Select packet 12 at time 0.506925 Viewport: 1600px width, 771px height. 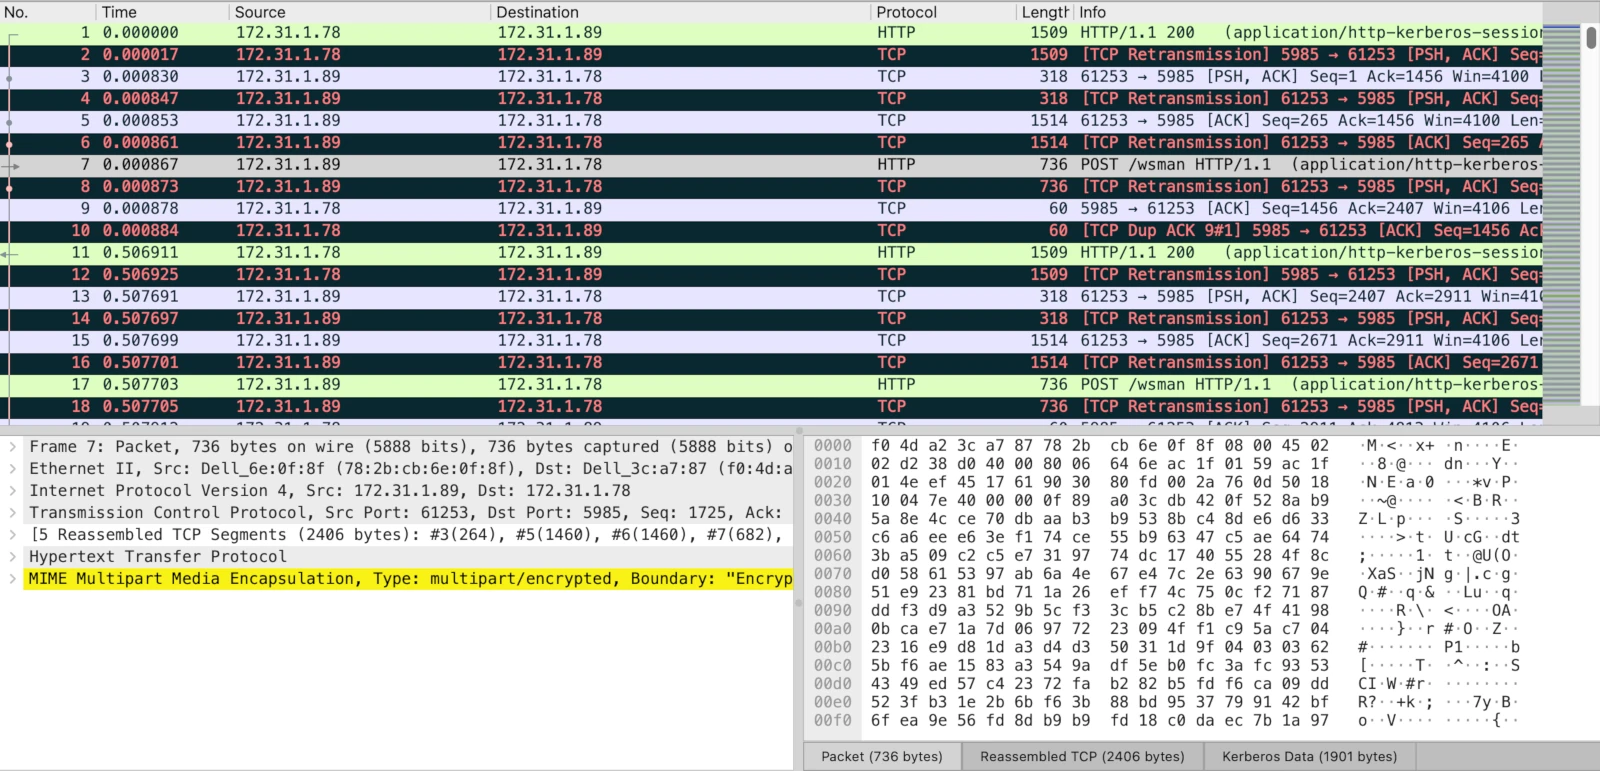[x=771, y=275]
